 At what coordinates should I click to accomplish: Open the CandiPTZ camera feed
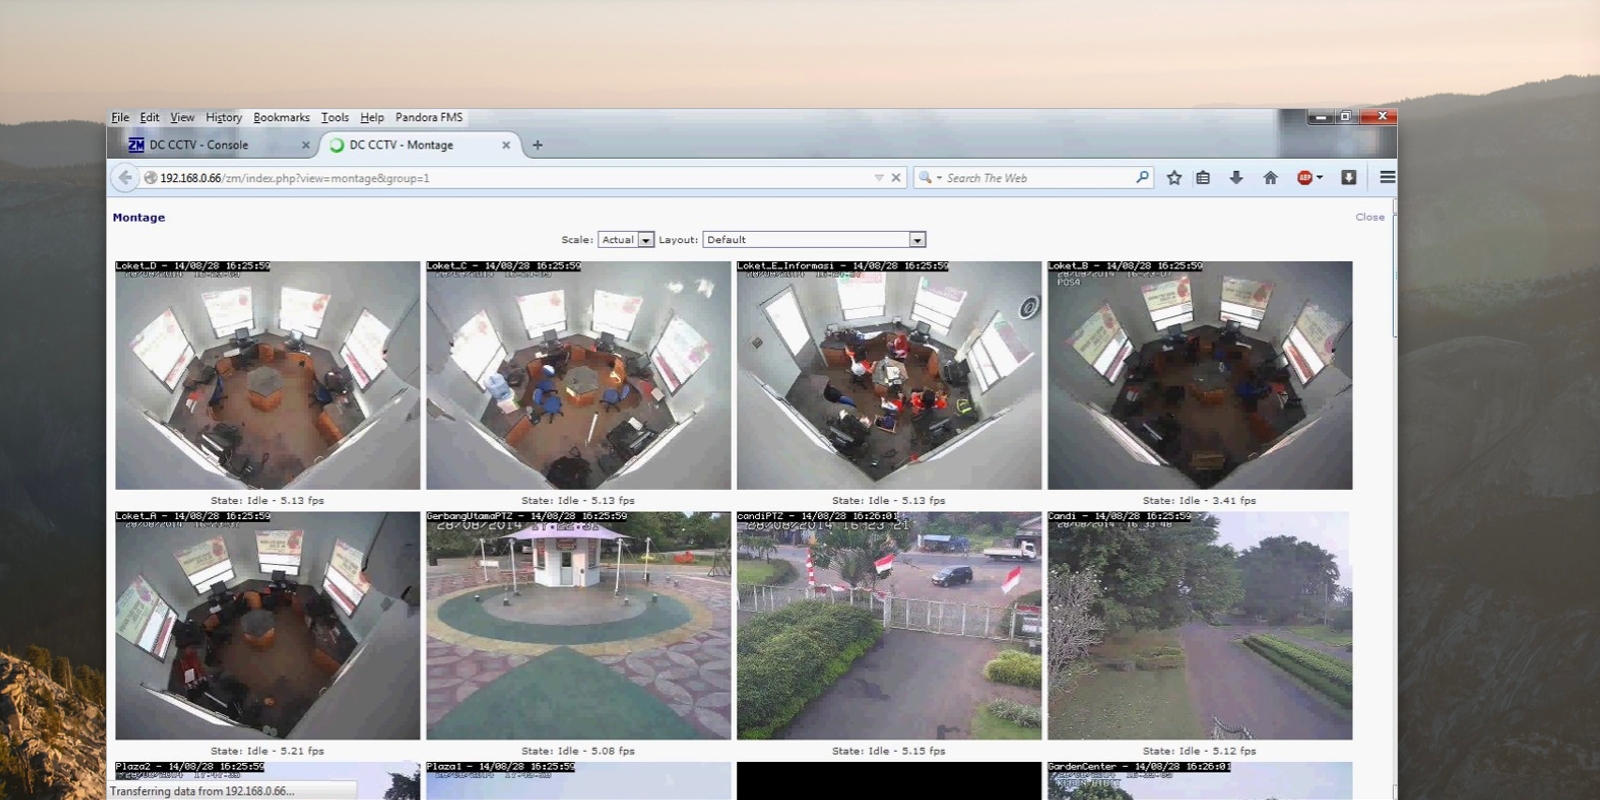coord(889,626)
